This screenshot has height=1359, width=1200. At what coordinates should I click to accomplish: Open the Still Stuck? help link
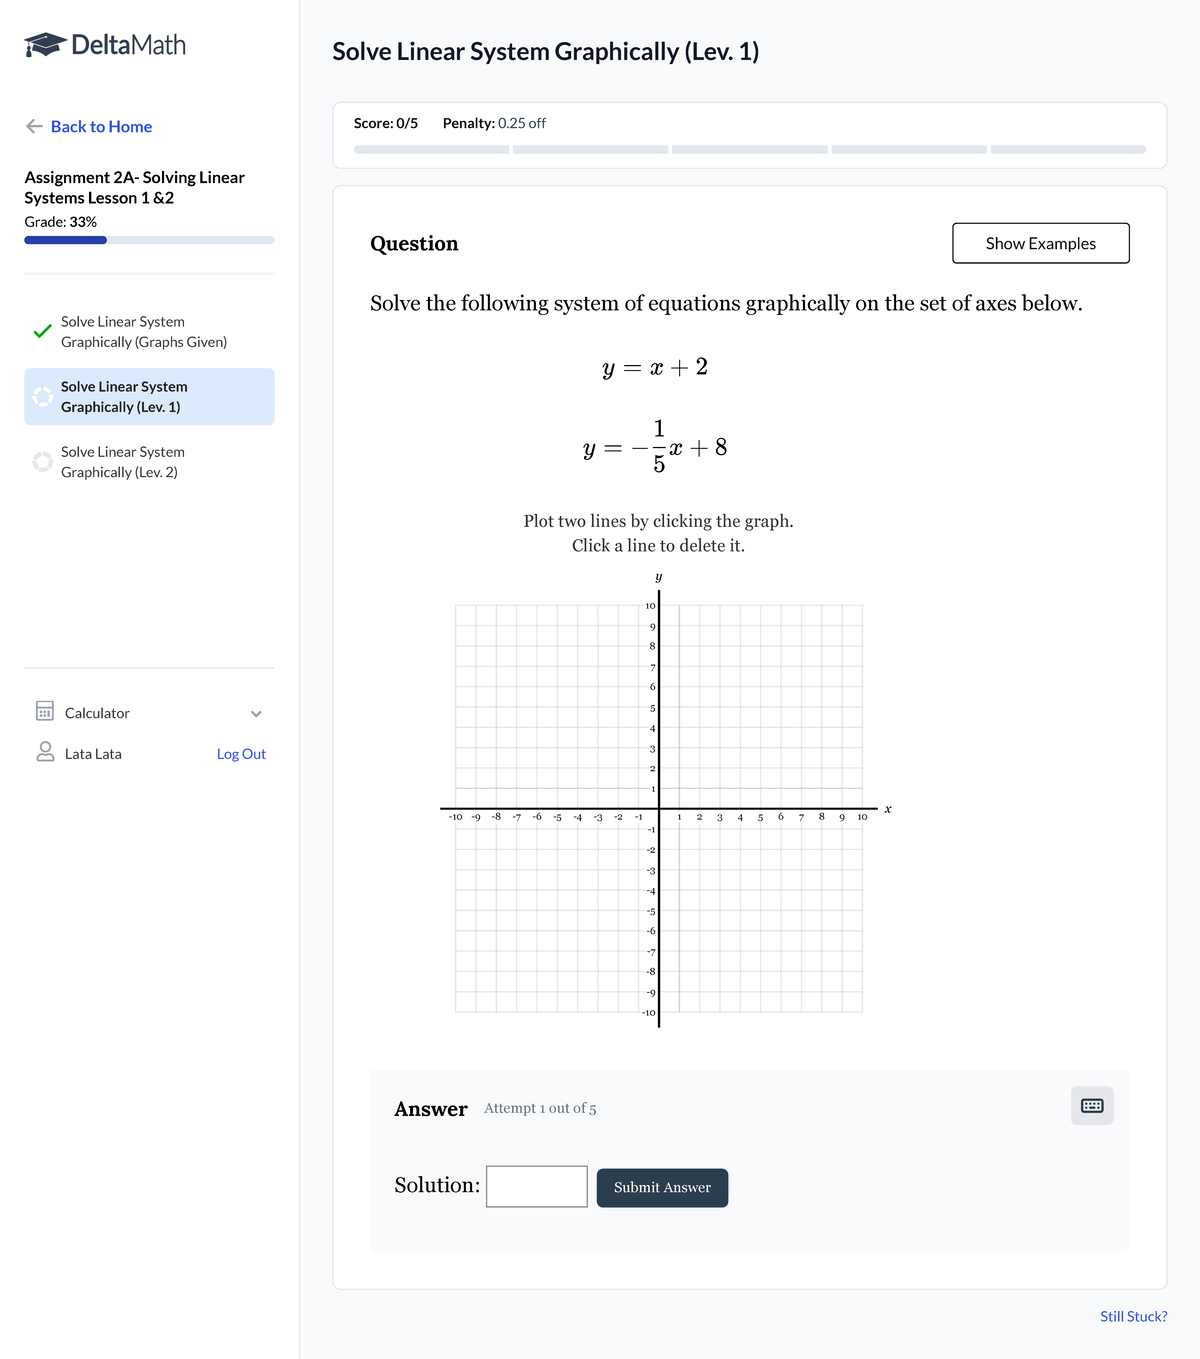coord(1133,1316)
